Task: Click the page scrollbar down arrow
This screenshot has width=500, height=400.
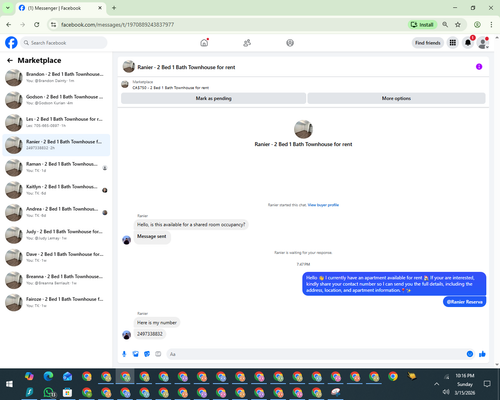Action: point(497,365)
